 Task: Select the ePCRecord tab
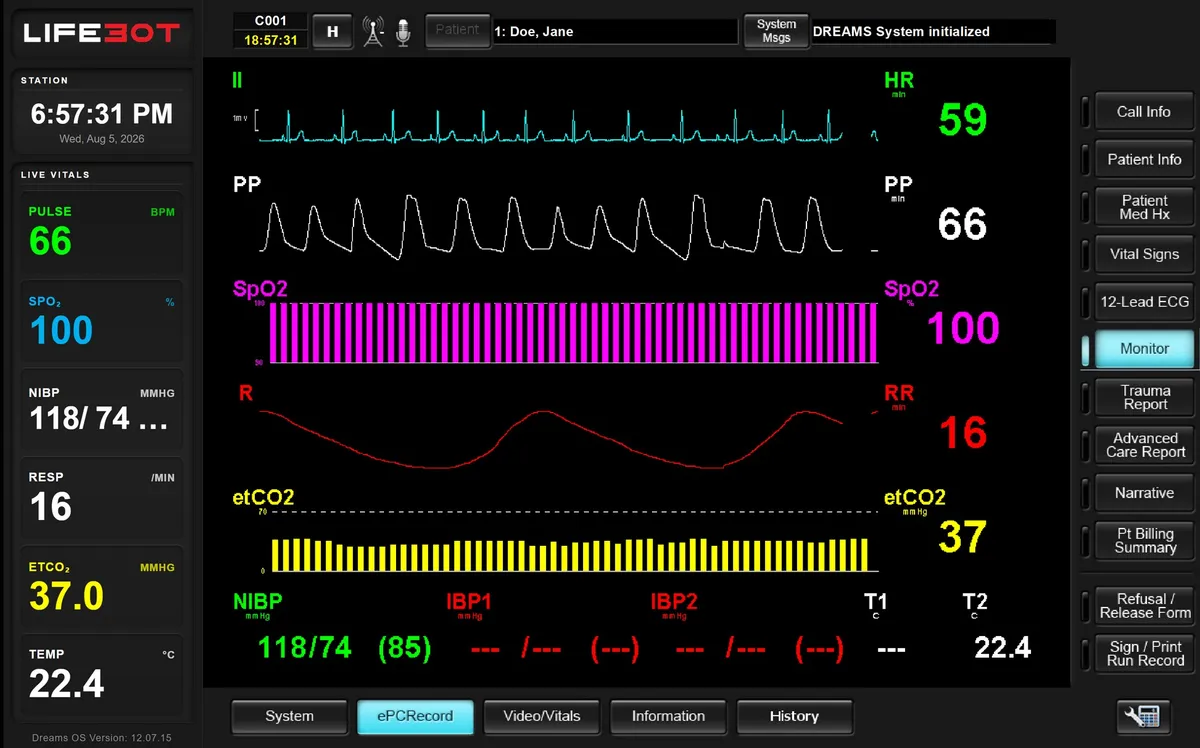(x=415, y=716)
